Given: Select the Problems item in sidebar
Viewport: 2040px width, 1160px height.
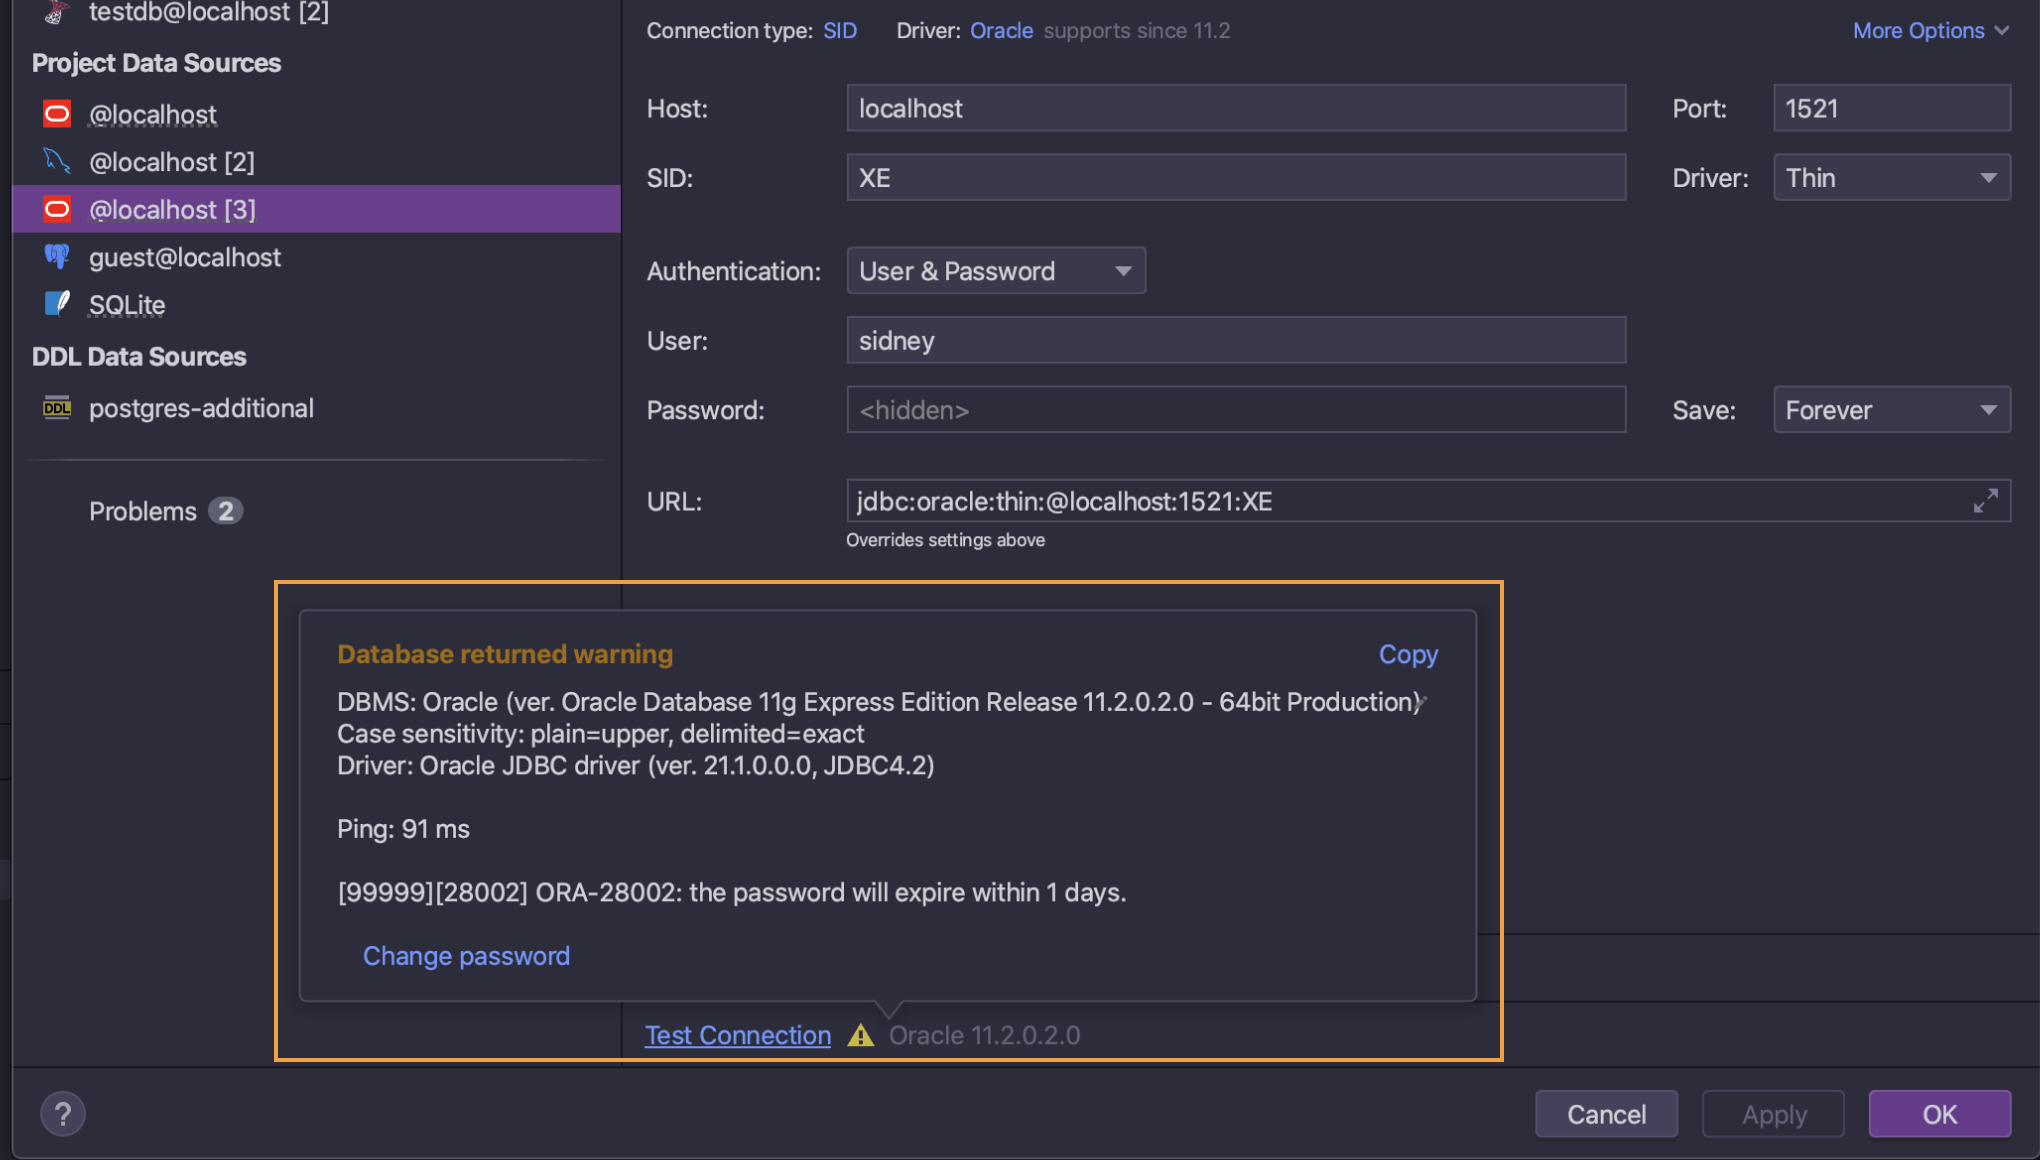Looking at the screenshot, I should click(x=143, y=511).
